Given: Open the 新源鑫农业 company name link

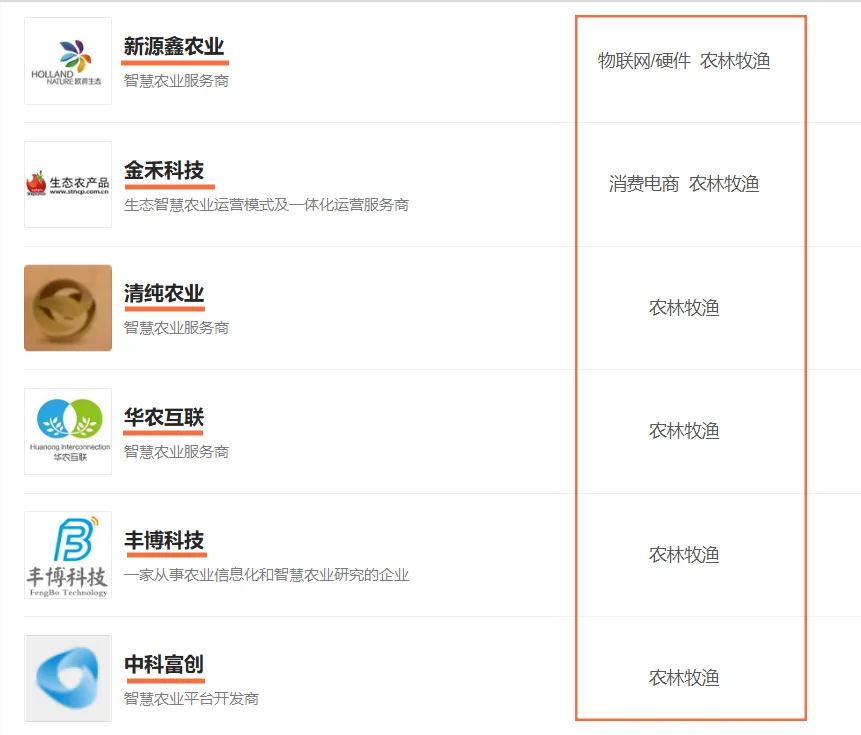Looking at the screenshot, I should [174, 47].
